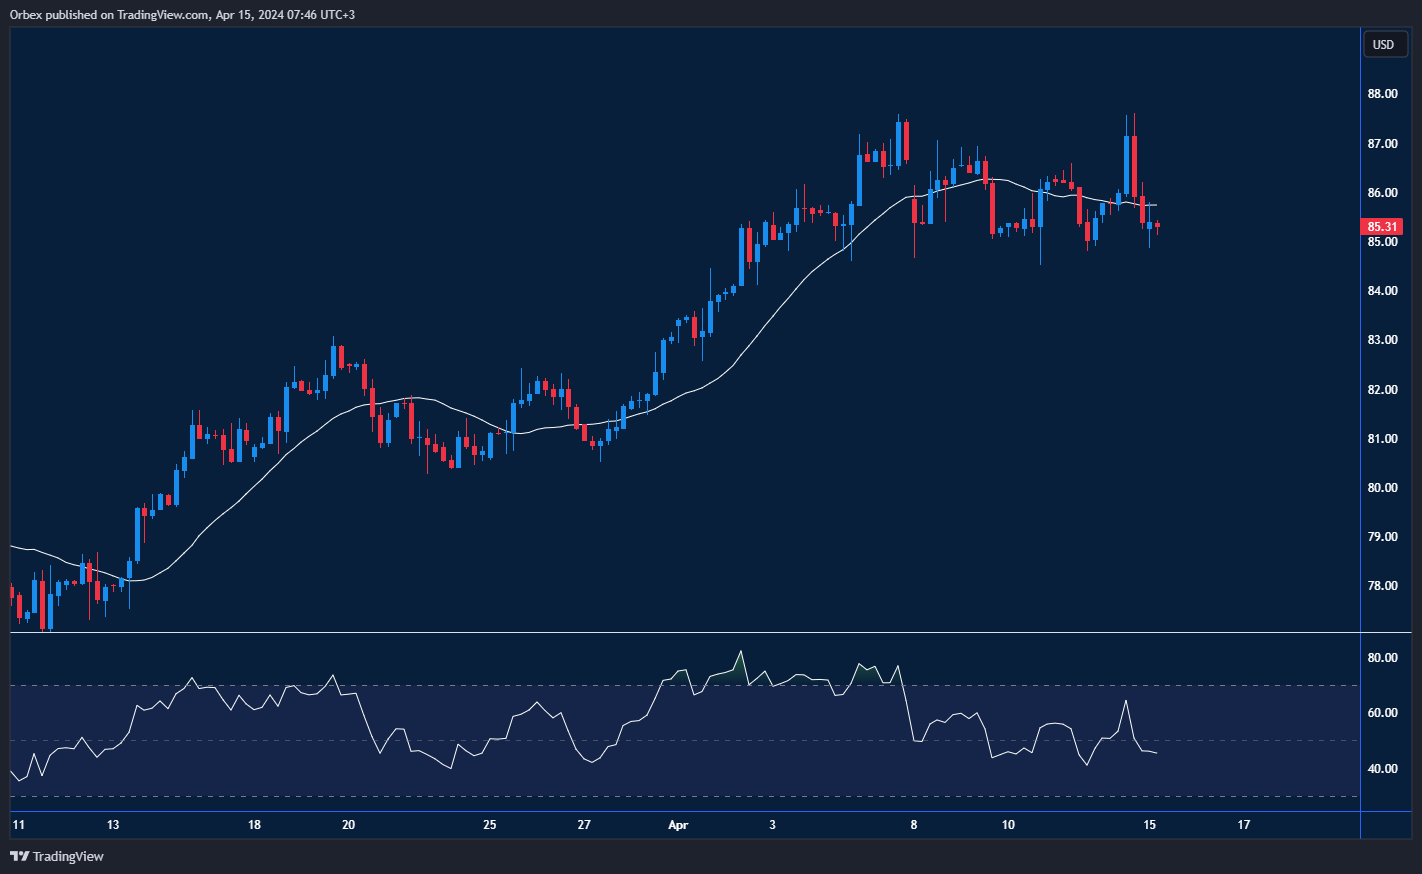
Task: Select the 80.00 label on RSI scale
Action: [x=1383, y=658]
